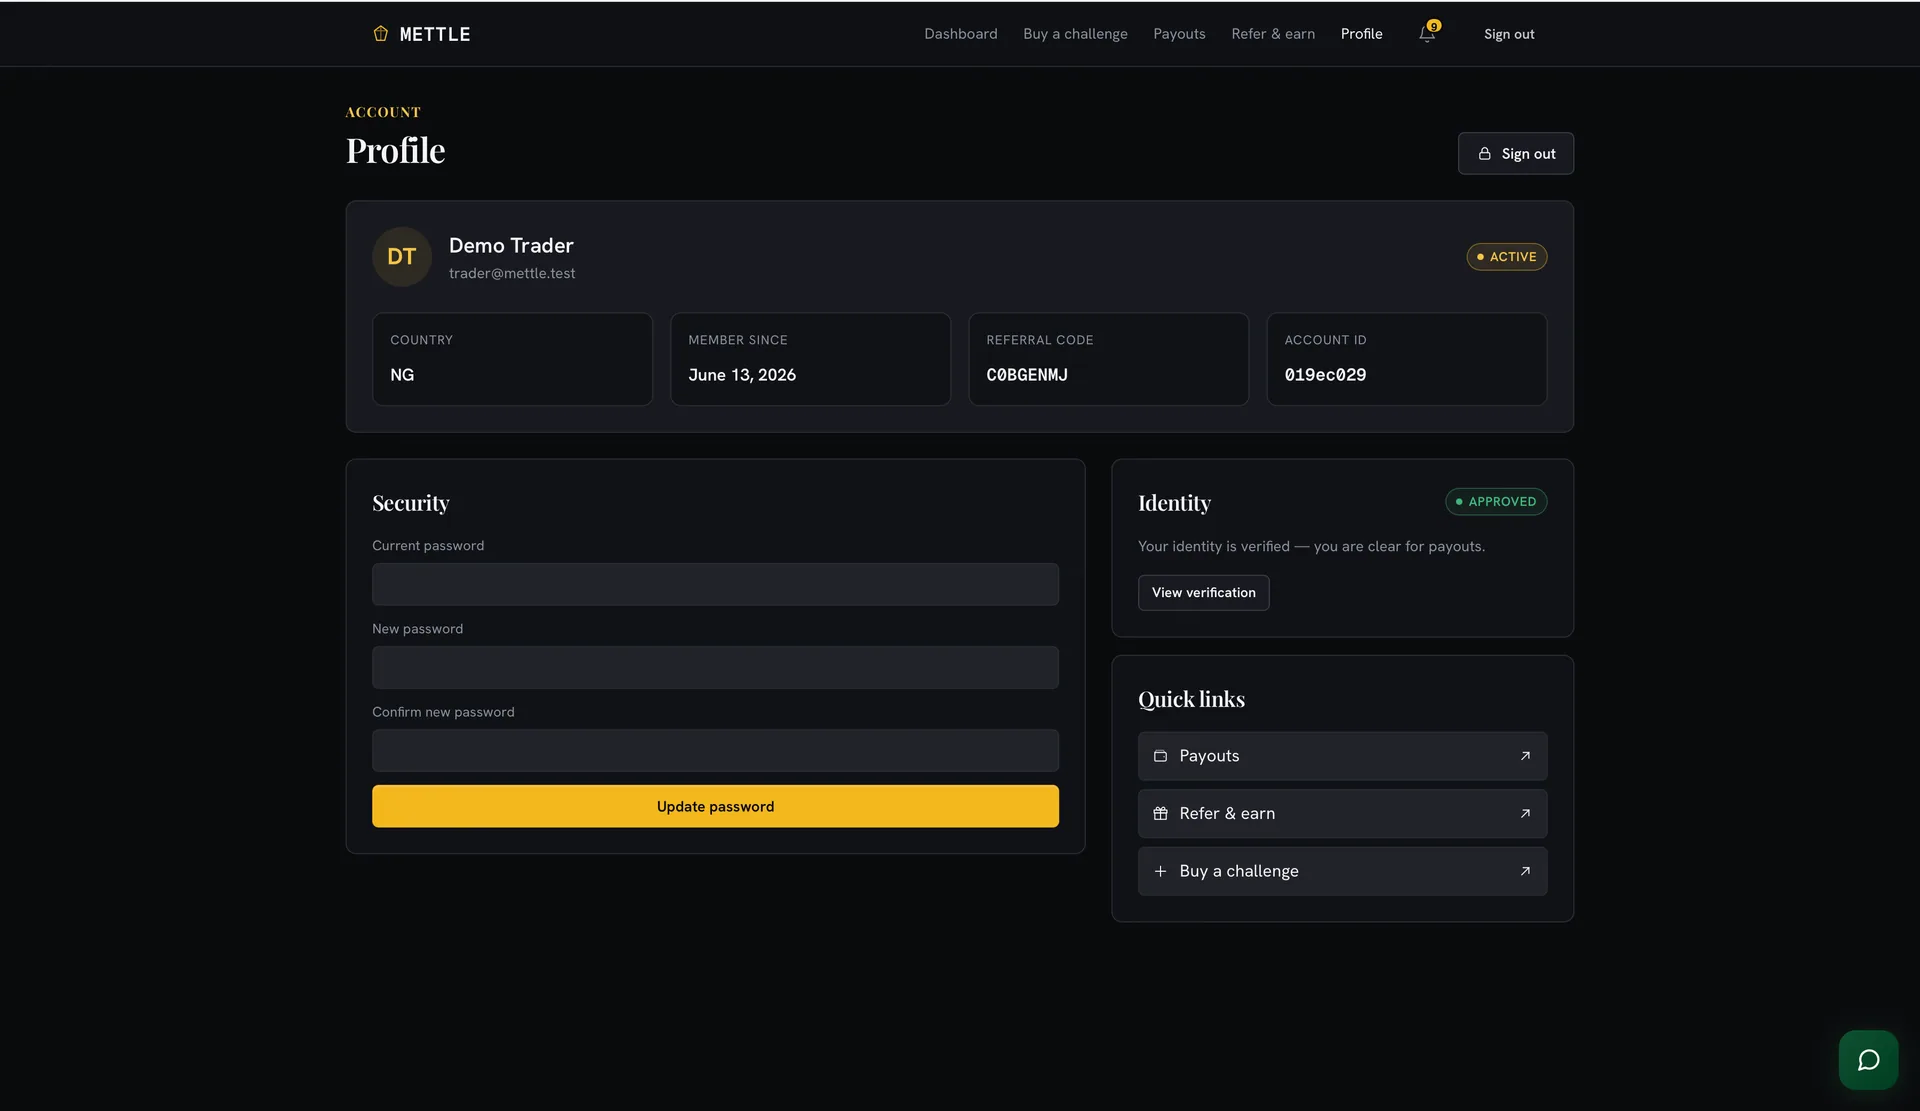The height and width of the screenshot is (1111, 1920).
Task: Click the ACTIVE status badge
Action: [1506, 257]
